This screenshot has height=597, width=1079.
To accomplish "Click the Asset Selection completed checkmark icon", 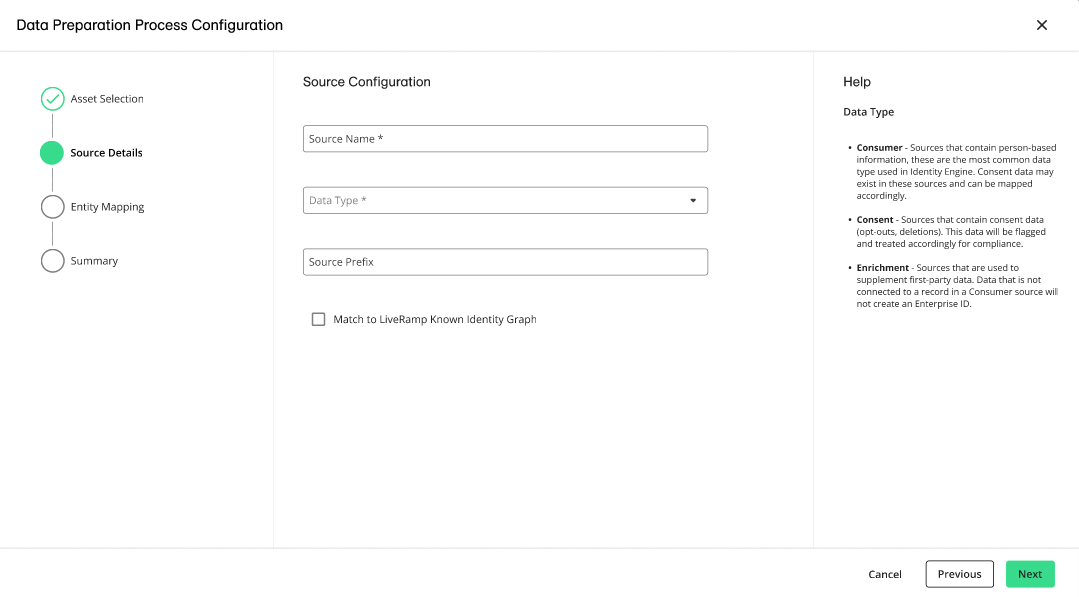I will (52, 99).
